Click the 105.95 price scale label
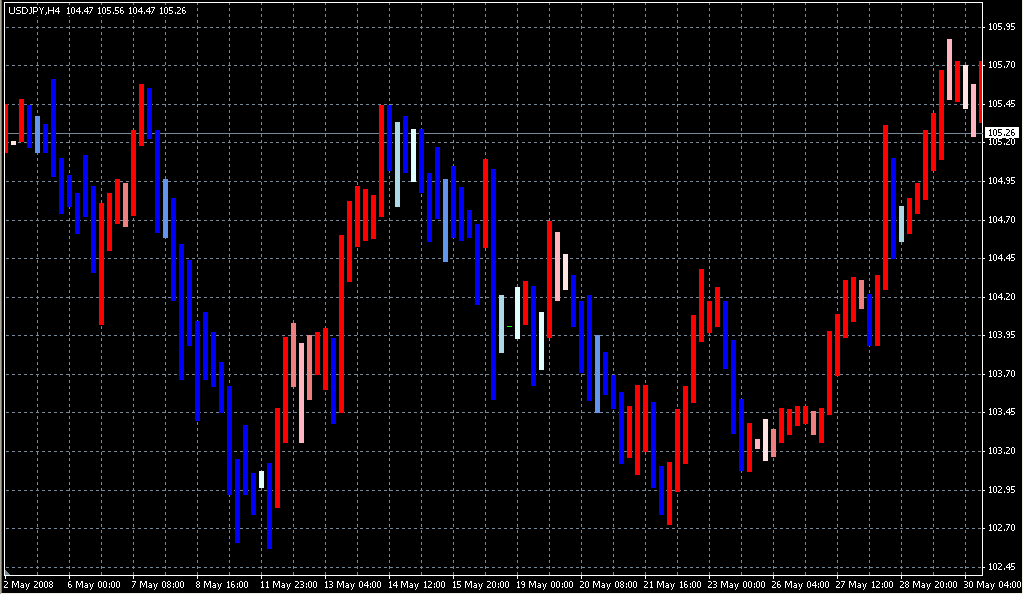Screen dimensions: 1024x594 click(x=1002, y=27)
